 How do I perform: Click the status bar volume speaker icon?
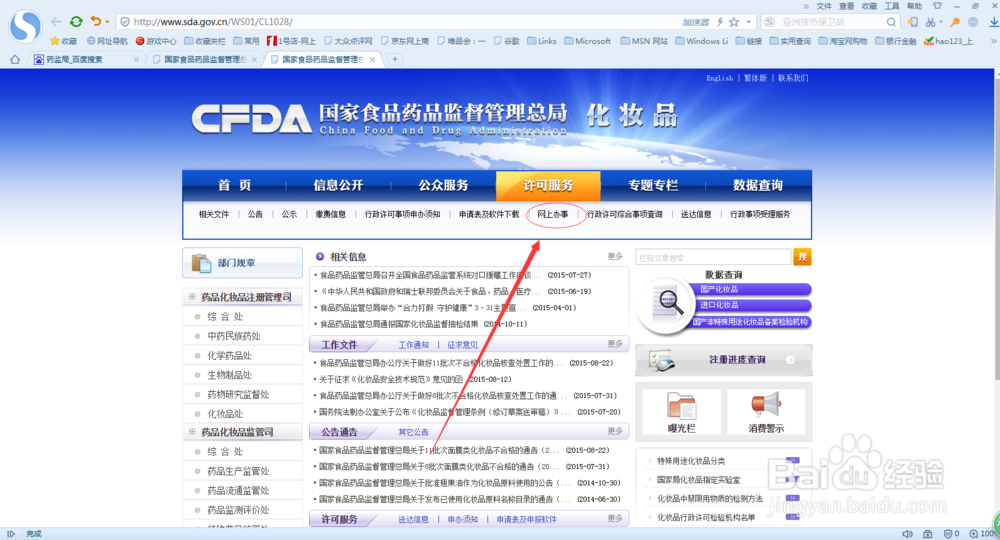click(907, 534)
